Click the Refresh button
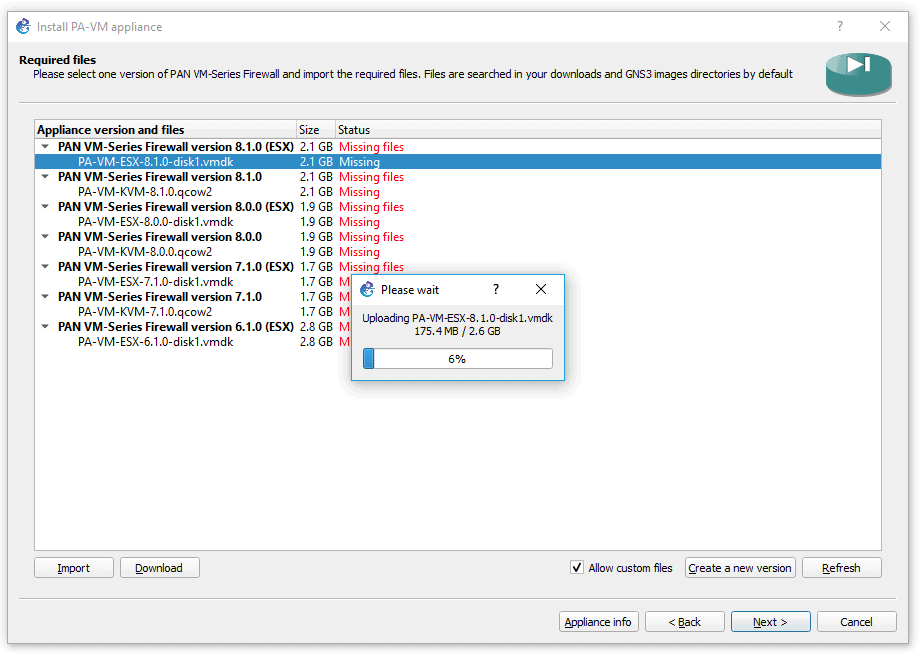Screen dimensions: 921x659 coord(842,567)
